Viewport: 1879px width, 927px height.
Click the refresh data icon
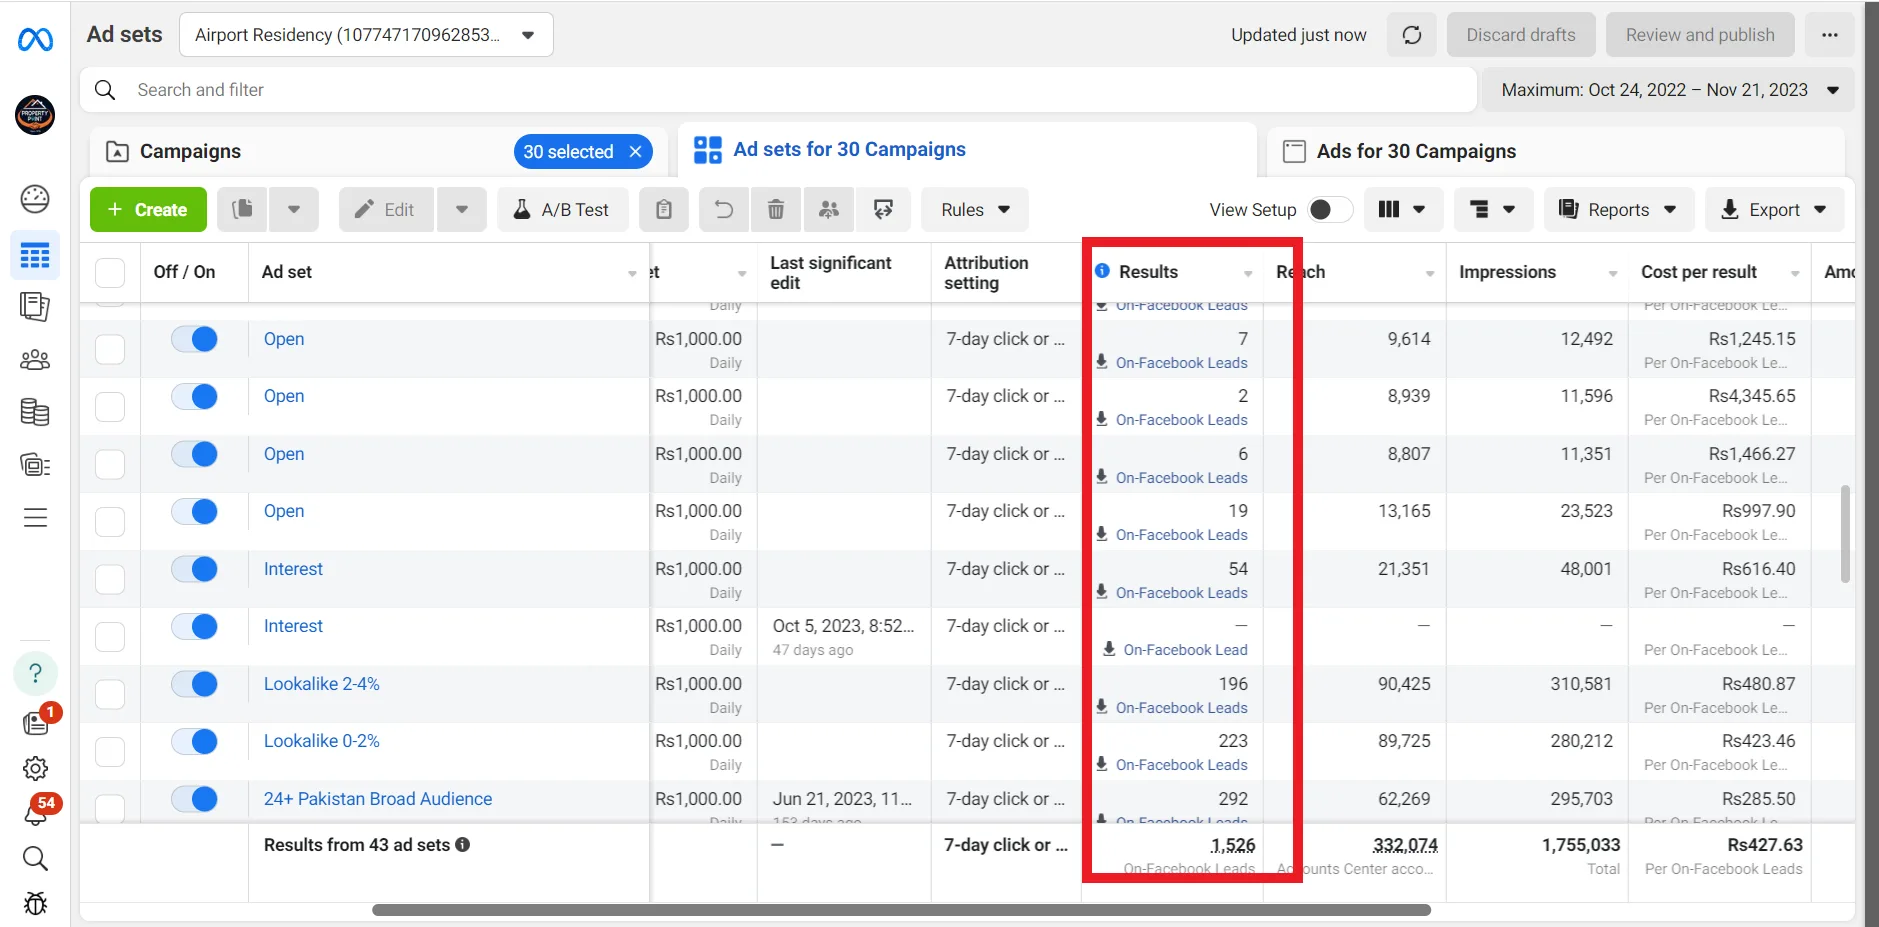[1411, 35]
